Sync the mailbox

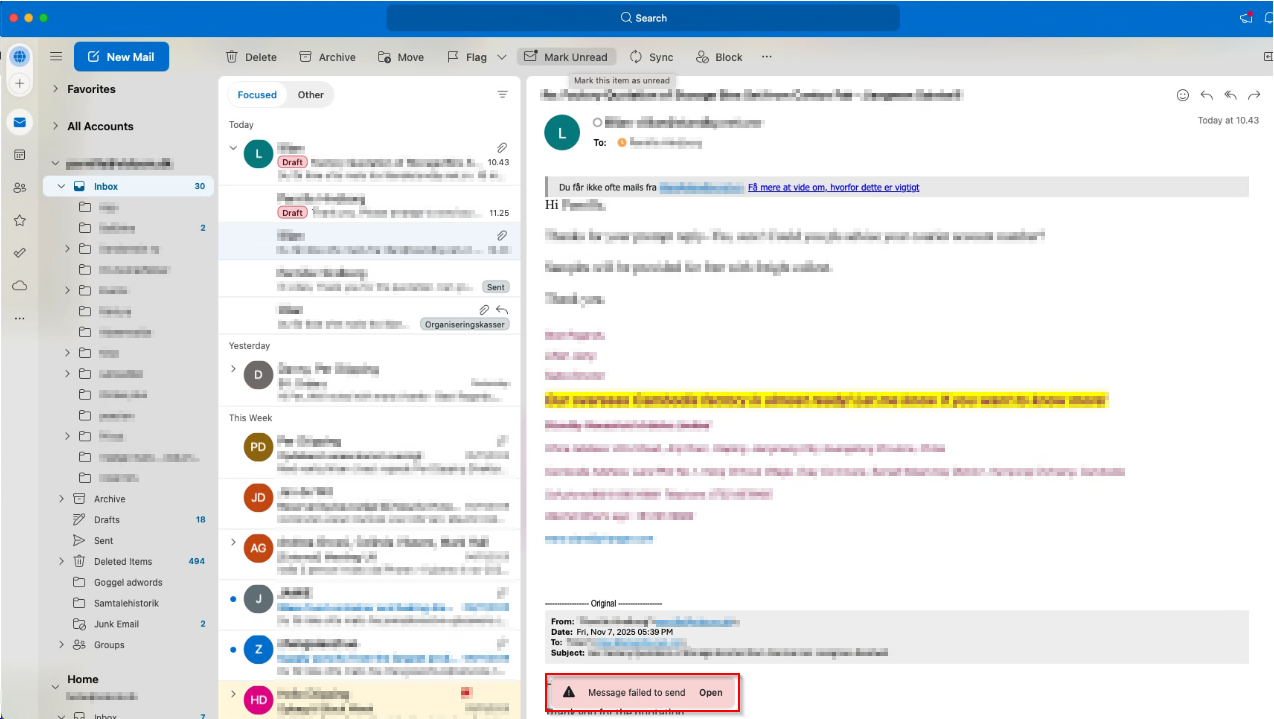point(651,57)
